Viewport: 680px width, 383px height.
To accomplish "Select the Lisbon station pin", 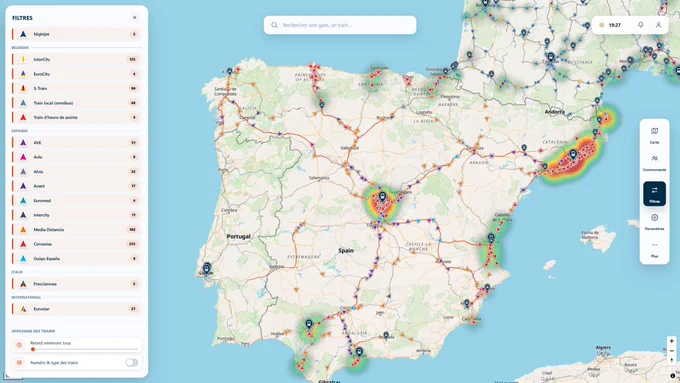I will coord(206,269).
